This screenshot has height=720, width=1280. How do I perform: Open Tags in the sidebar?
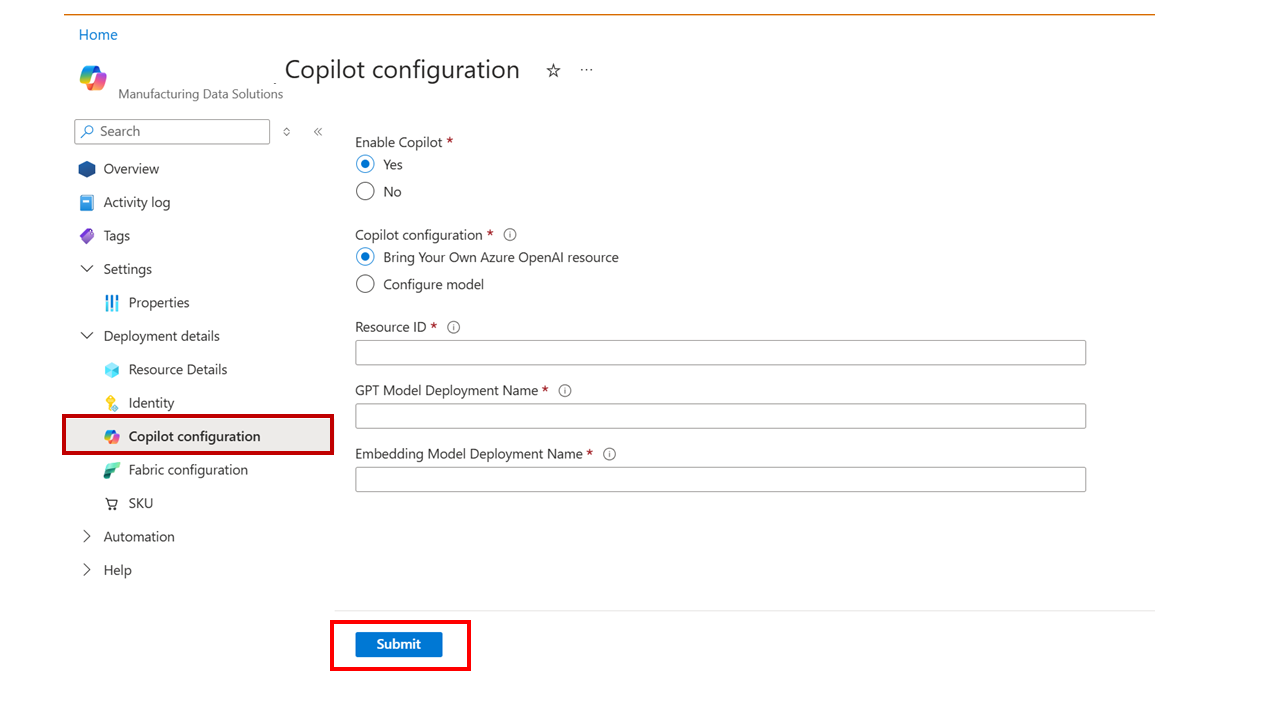(x=117, y=236)
